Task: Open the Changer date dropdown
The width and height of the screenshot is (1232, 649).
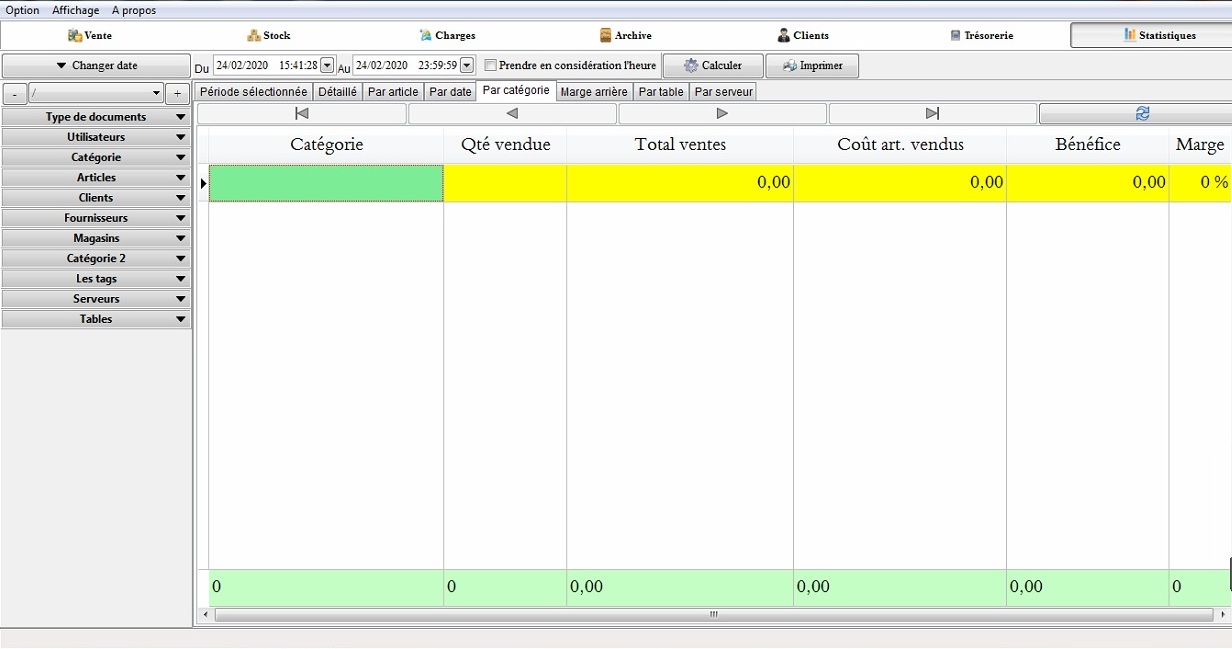Action: point(96,66)
